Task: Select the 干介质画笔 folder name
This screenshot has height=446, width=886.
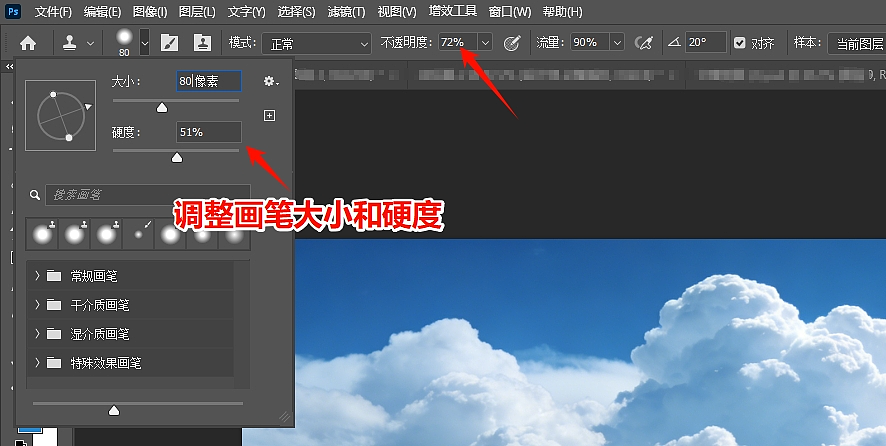Action: coord(100,305)
